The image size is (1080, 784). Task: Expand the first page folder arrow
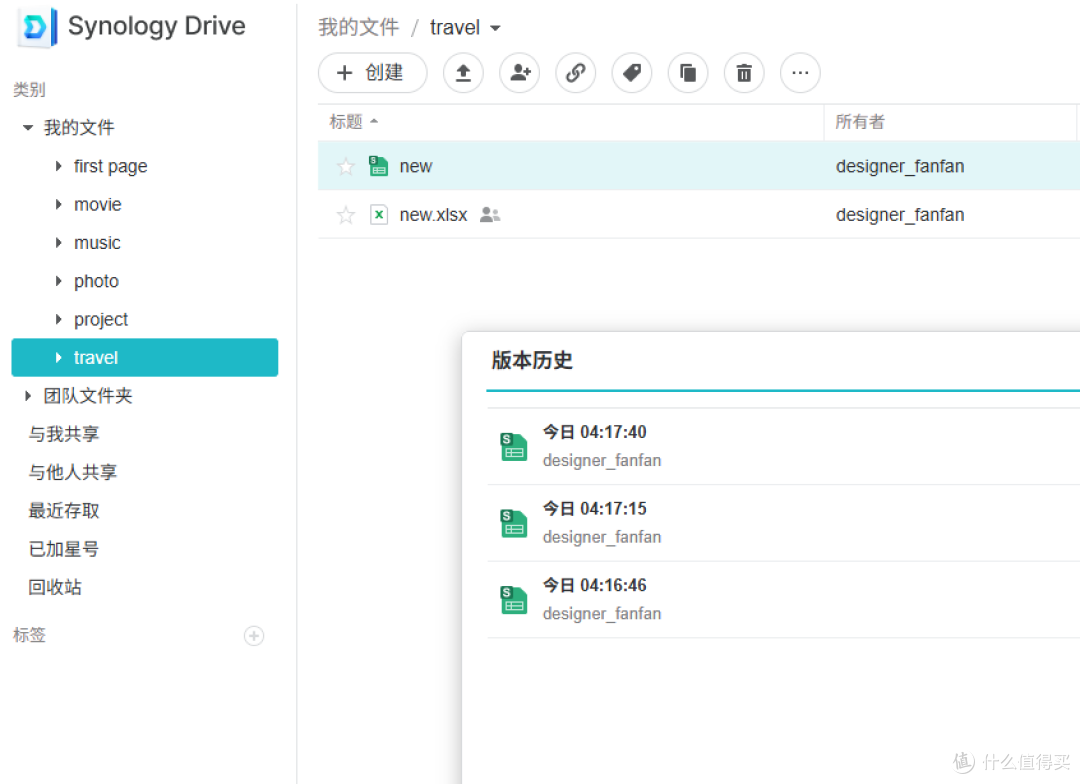pyautogui.click(x=59, y=166)
